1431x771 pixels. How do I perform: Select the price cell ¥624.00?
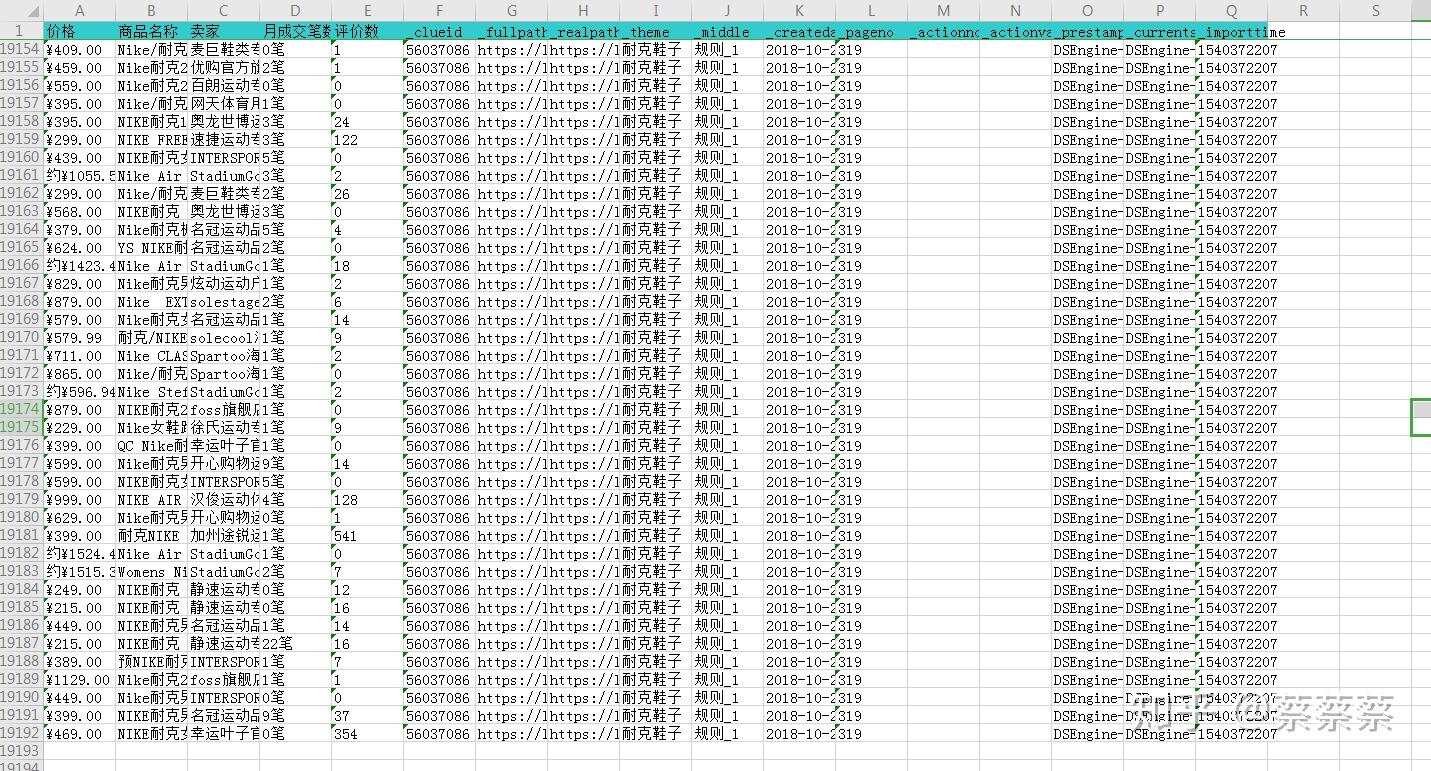coord(80,248)
